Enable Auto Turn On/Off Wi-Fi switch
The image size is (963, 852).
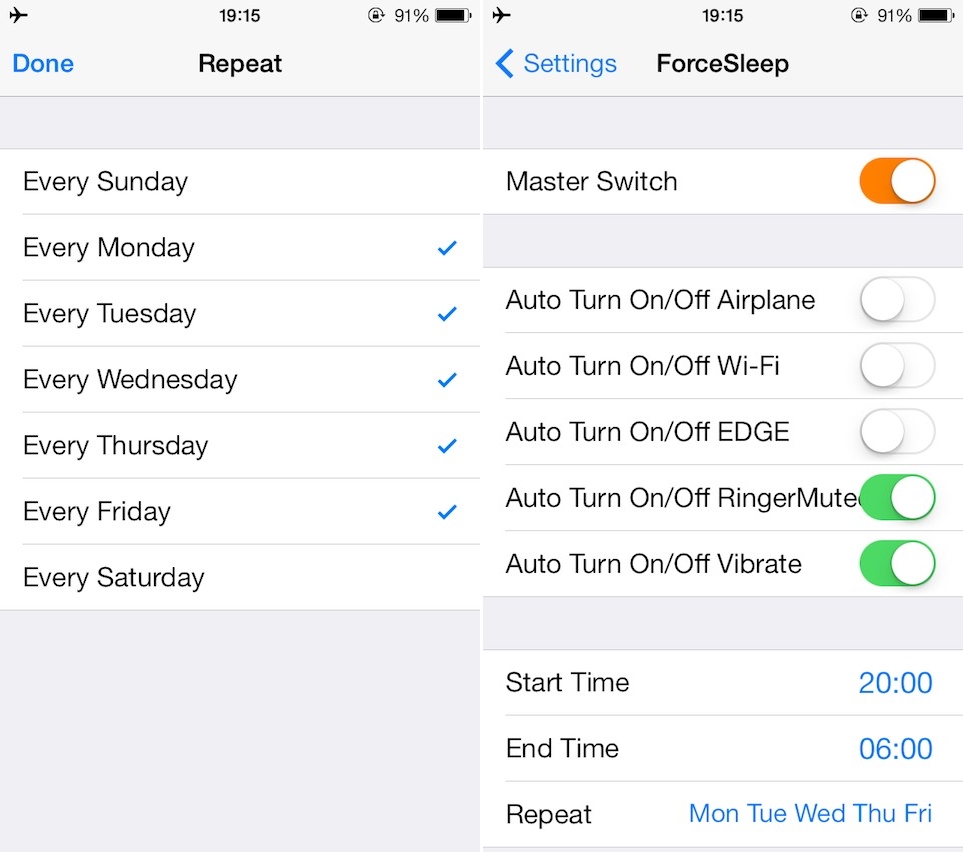coord(897,365)
